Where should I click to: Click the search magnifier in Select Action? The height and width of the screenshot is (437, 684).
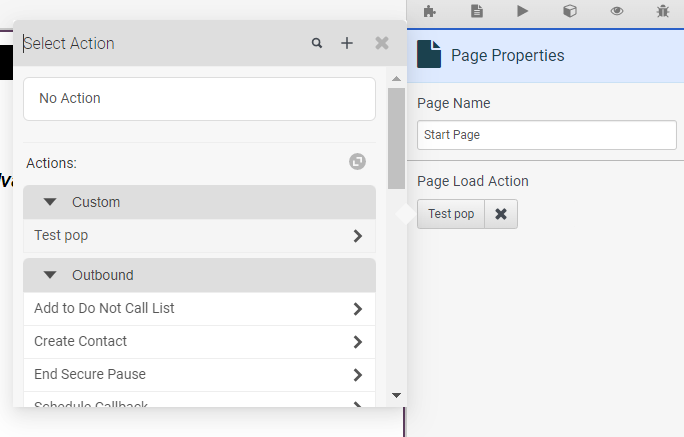click(x=317, y=43)
